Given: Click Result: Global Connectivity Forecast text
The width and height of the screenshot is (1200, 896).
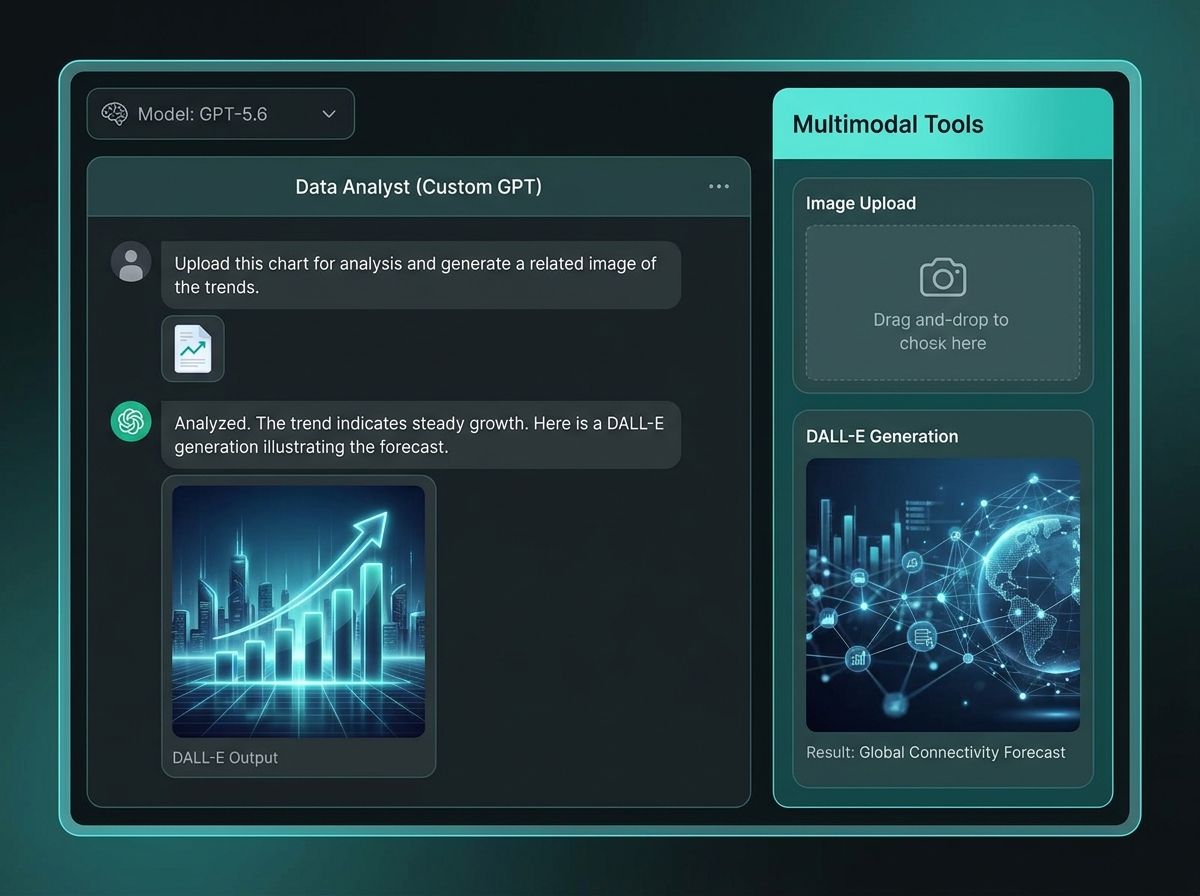Looking at the screenshot, I should point(936,752).
